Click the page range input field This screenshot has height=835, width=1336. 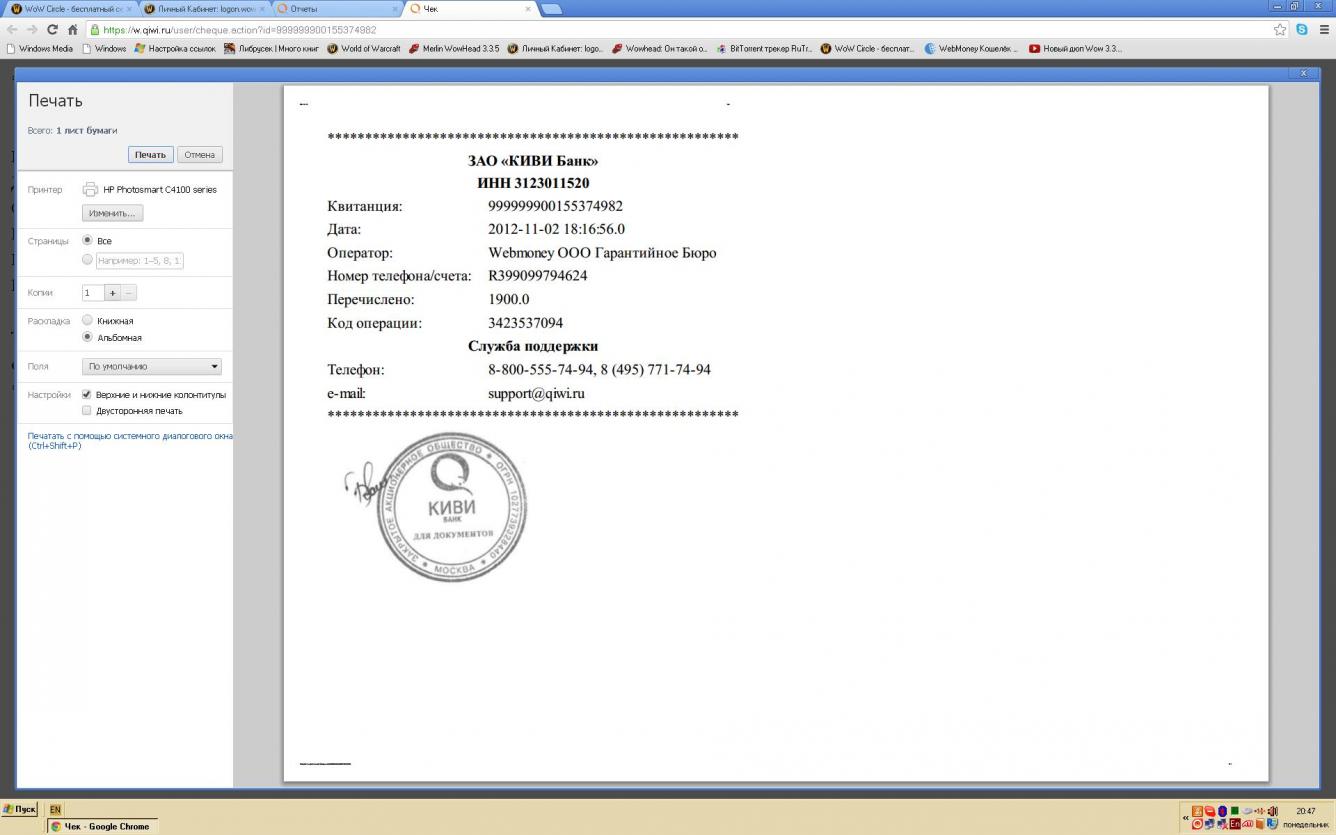(140, 260)
